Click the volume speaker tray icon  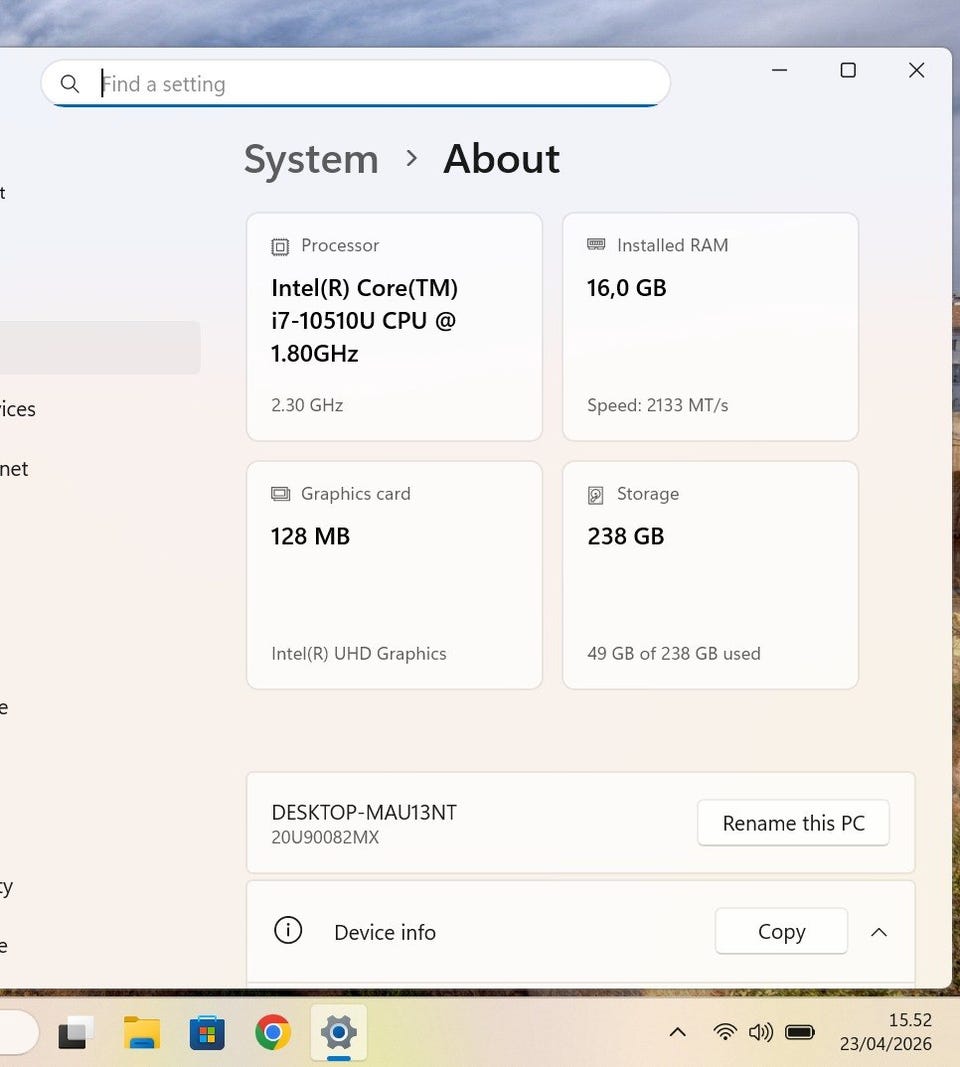[761, 1032]
